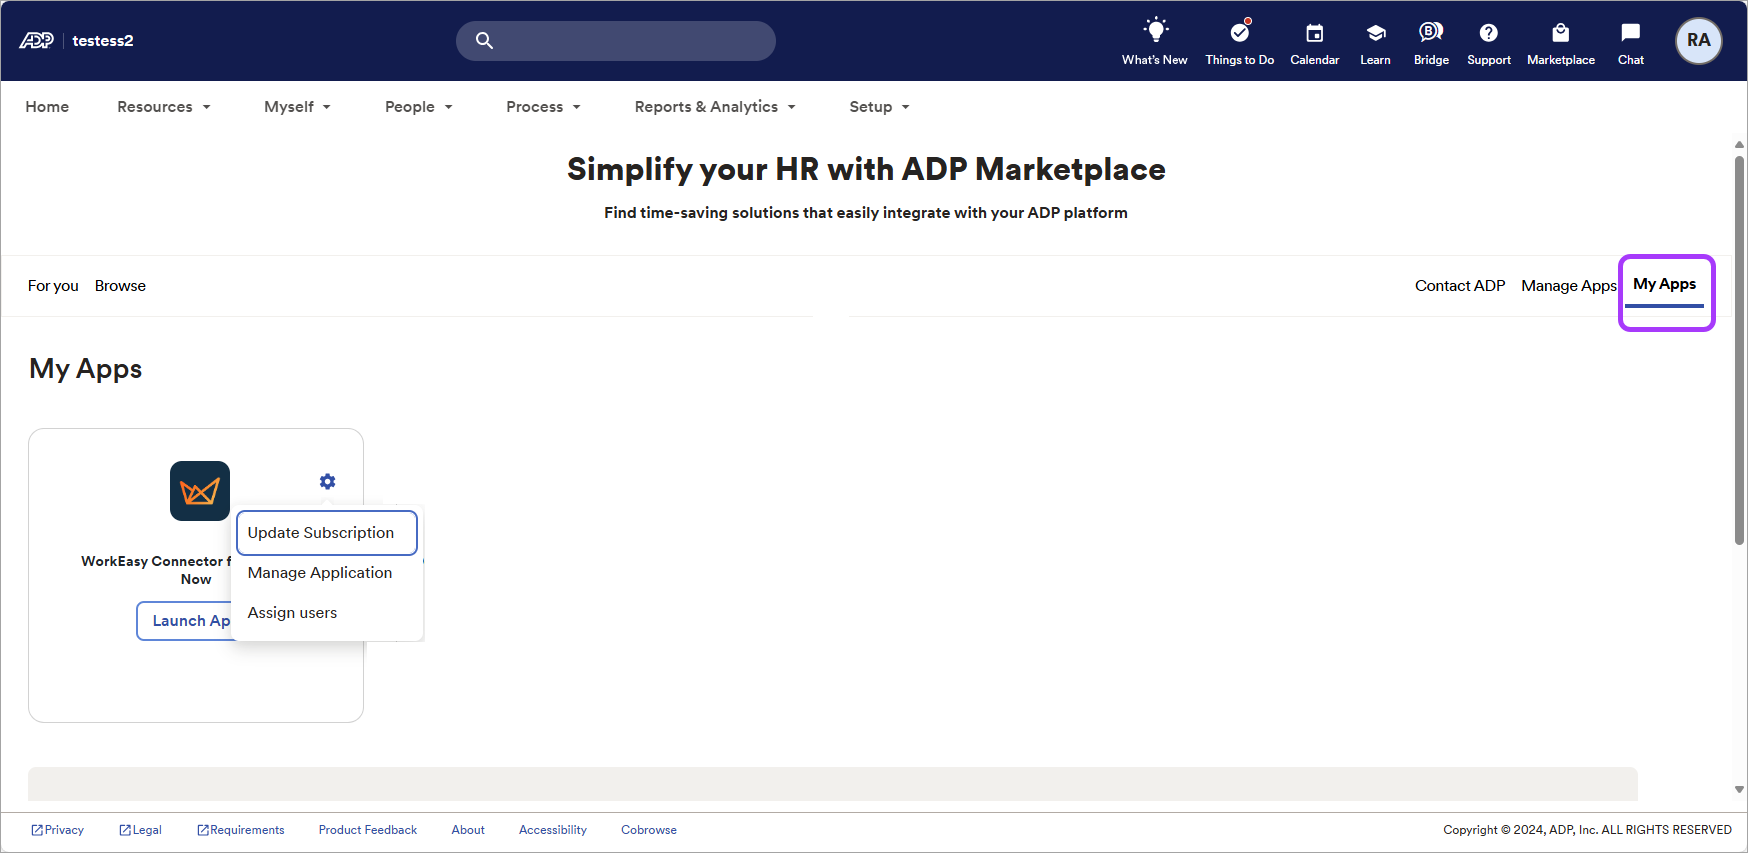
Task: Click Contact ADP link
Action: tap(1460, 286)
